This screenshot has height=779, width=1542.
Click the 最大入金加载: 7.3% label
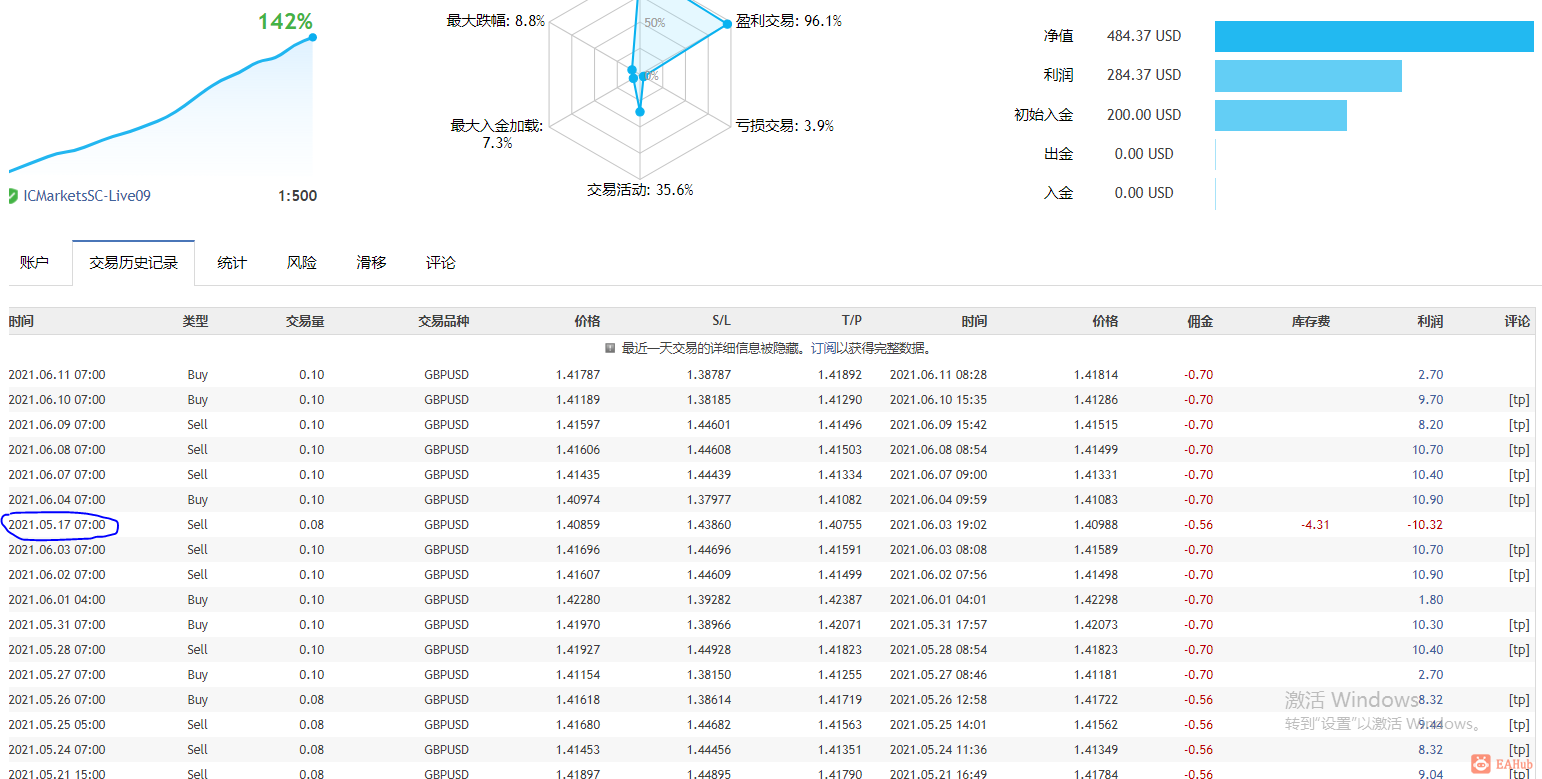497,134
